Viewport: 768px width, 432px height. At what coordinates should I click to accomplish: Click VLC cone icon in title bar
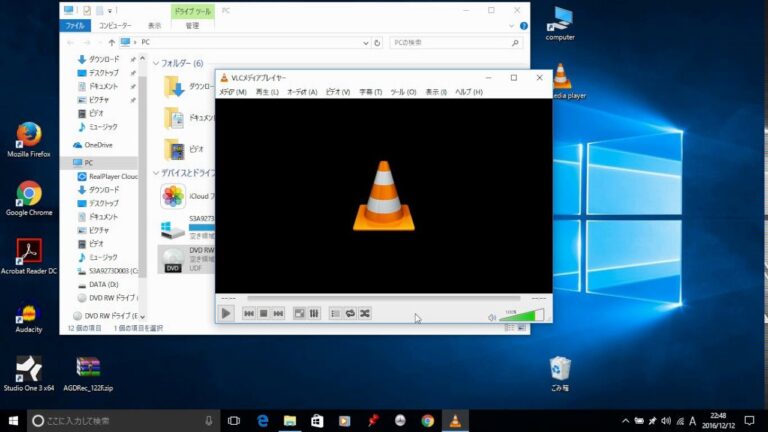coord(224,77)
